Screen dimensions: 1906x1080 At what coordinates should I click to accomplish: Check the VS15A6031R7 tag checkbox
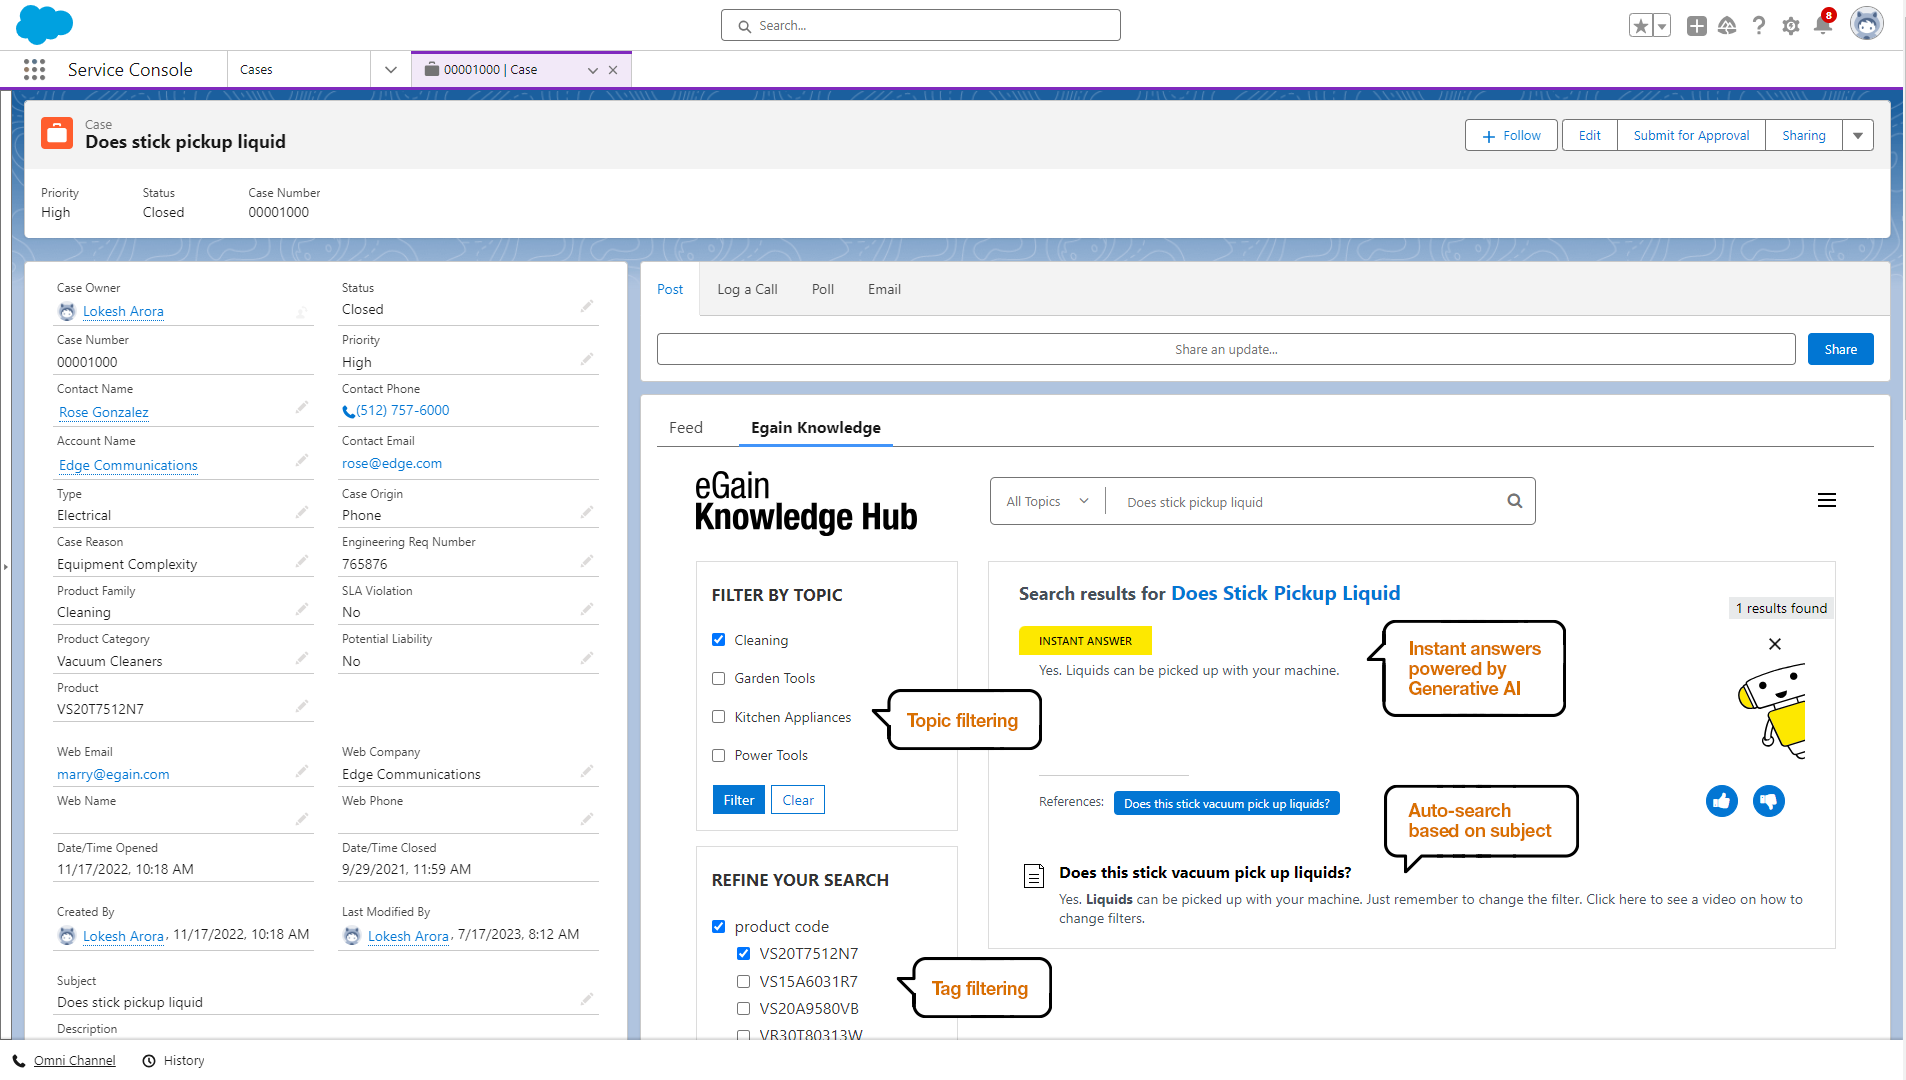[x=743, y=981]
